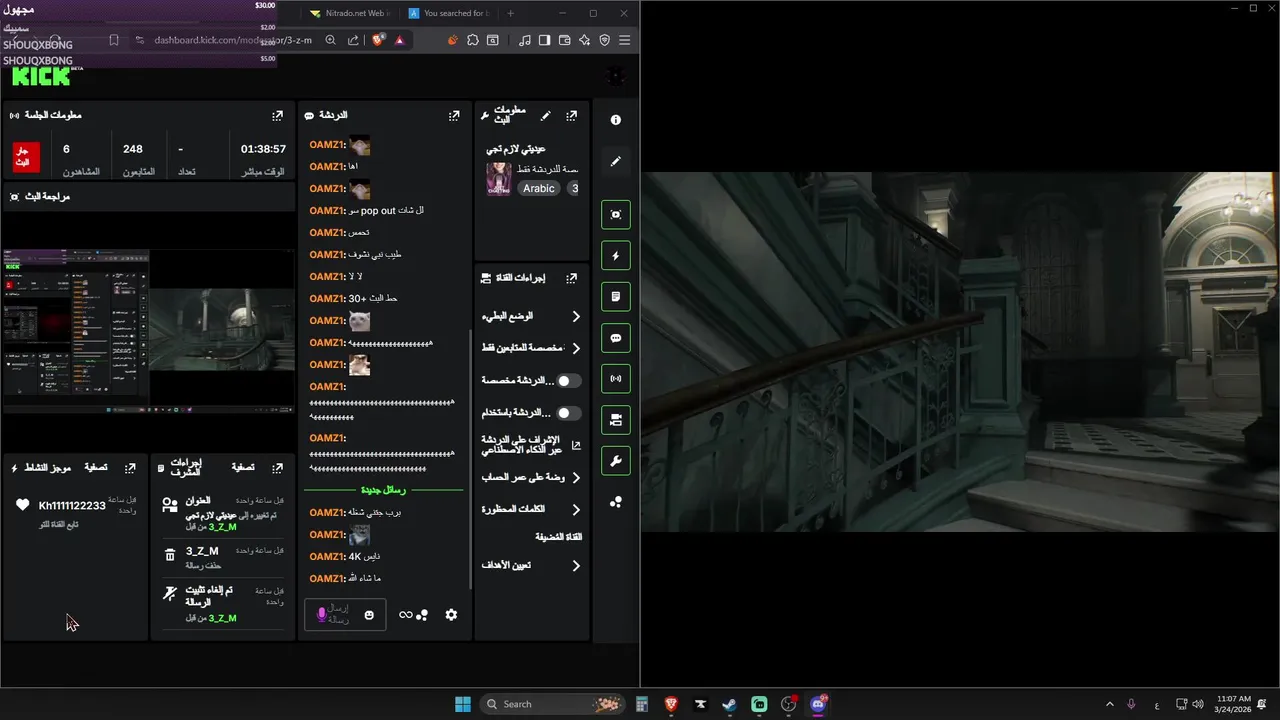The width and height of the screenshot is (1280, 720).
Task: Pop out the stream info panel
Action: tap(571, 116)
